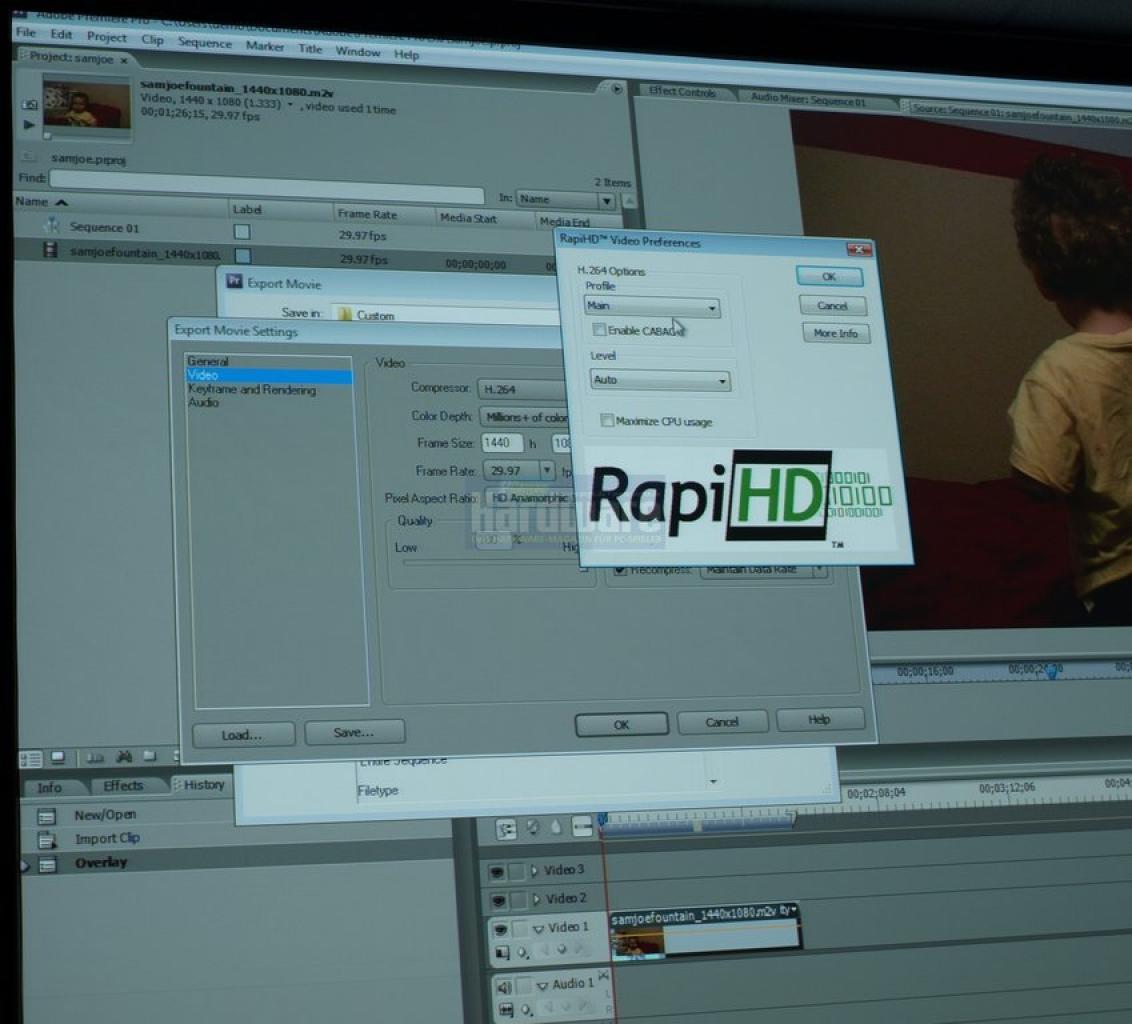Open the Title menu
The height and width of the screenshot is (1024, 1132).
[x=310, y=49]
